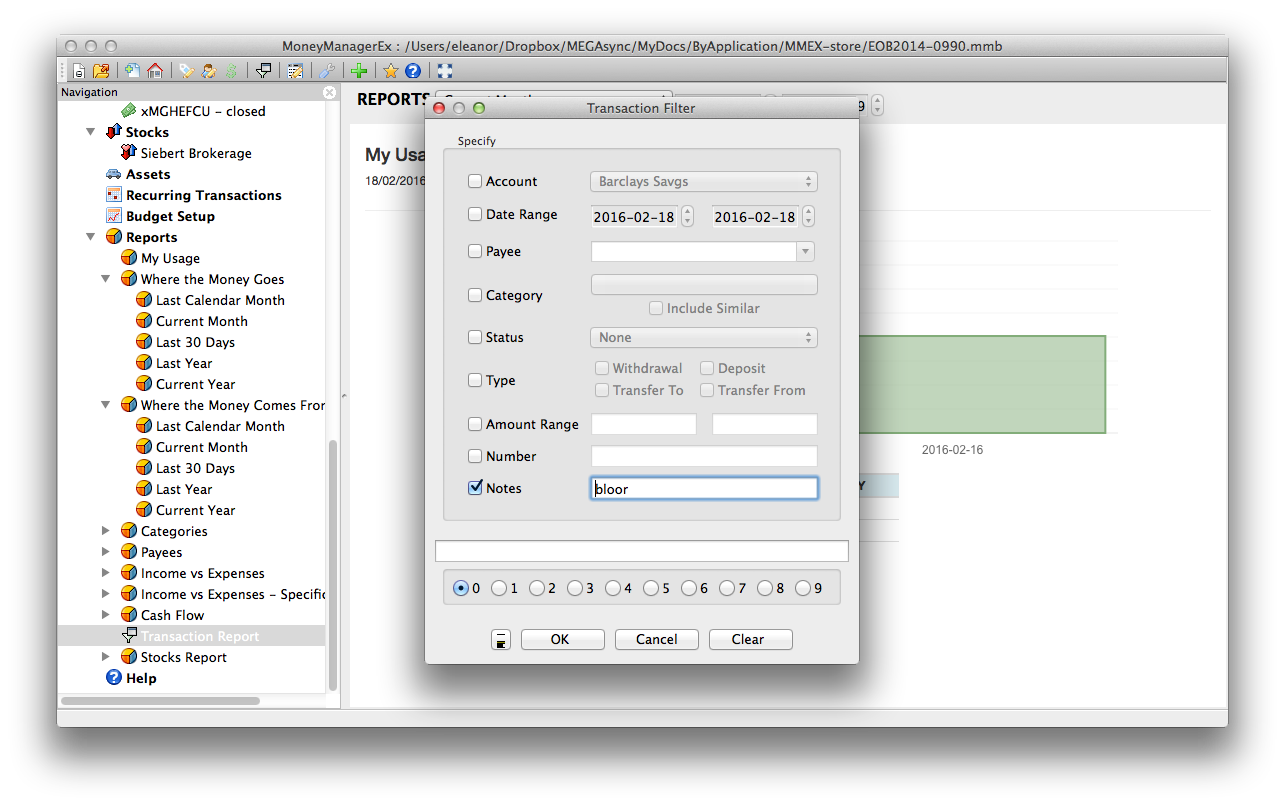1285x806 pixels.
Task: Click into the Notes text field
Action: [x=704, y=488]
